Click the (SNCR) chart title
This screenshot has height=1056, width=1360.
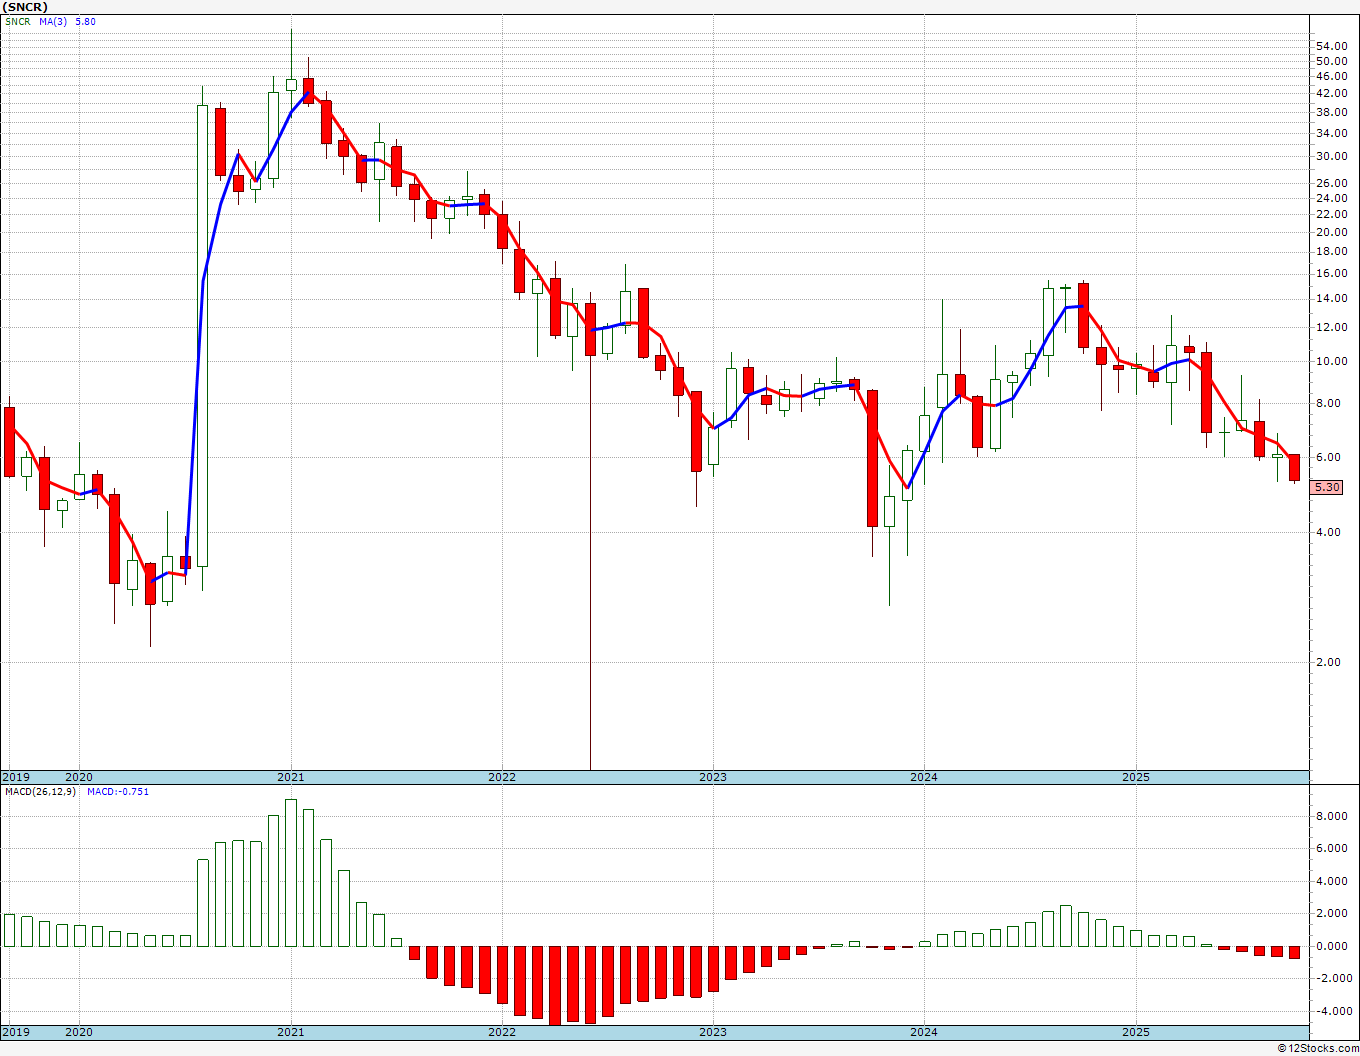(x=25, y=7)
